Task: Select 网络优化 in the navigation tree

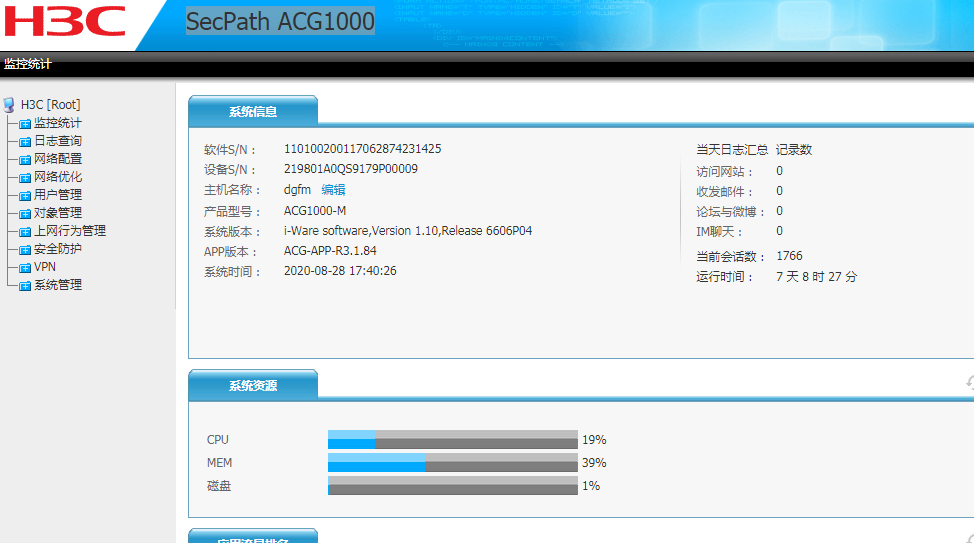Action: click(x=58, y=177)
